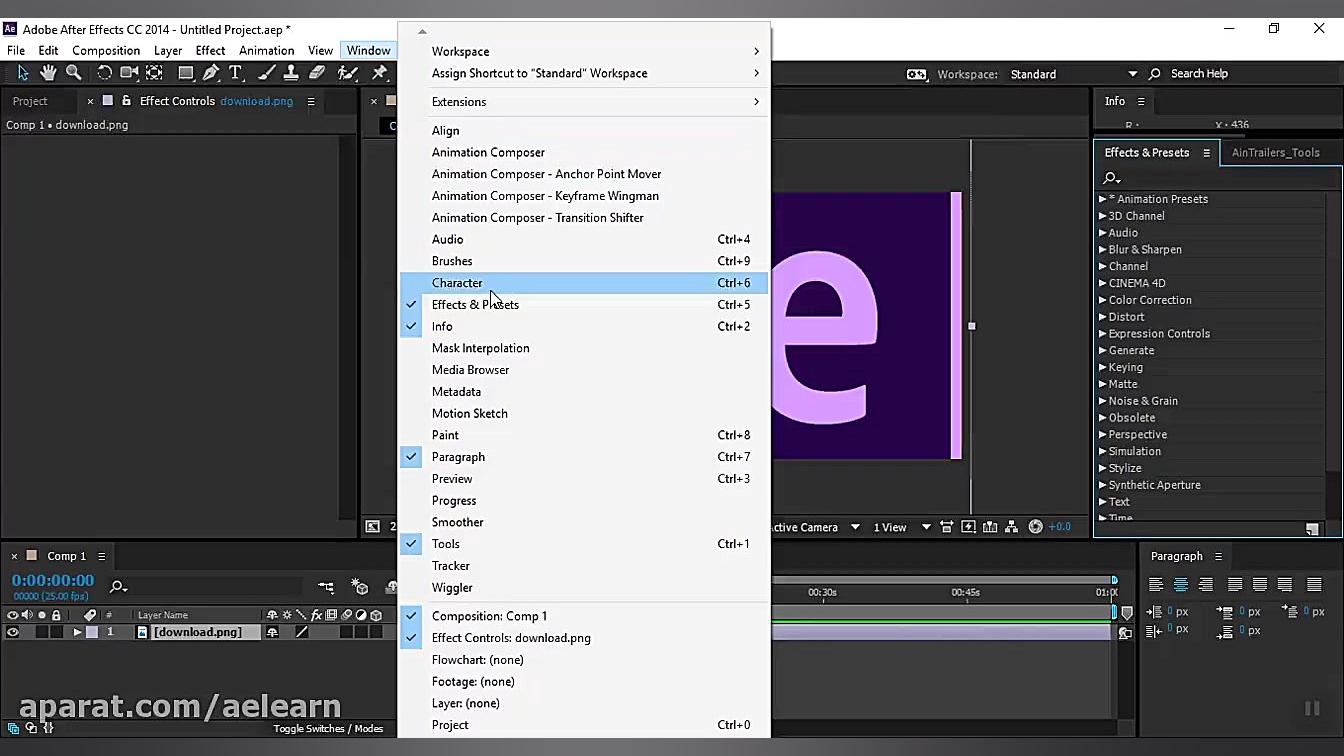Click the Fast Previews icon

coord(968,527)
